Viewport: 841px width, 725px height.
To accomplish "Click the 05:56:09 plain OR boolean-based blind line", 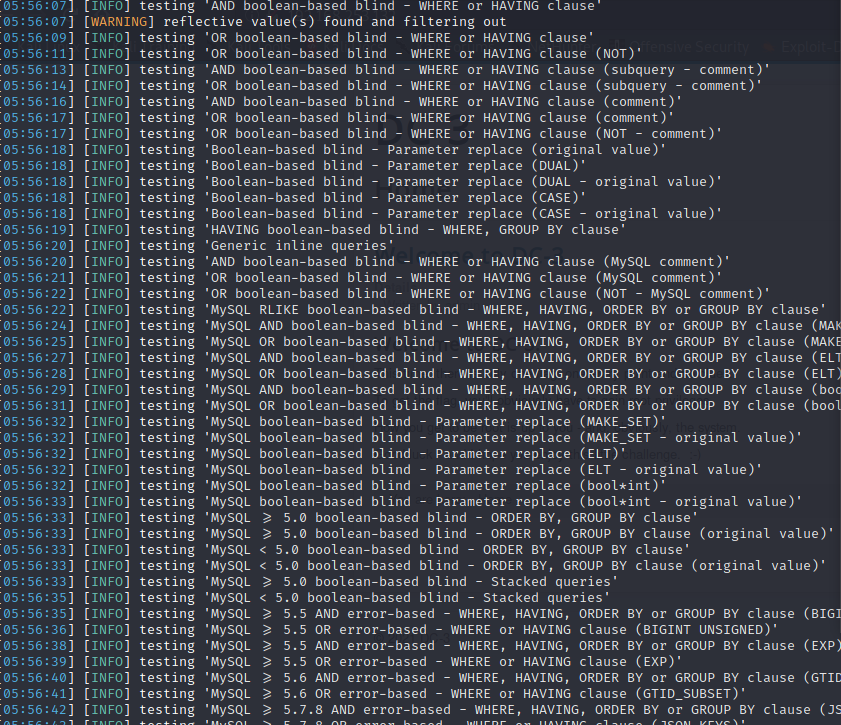I will coord(298,38).
